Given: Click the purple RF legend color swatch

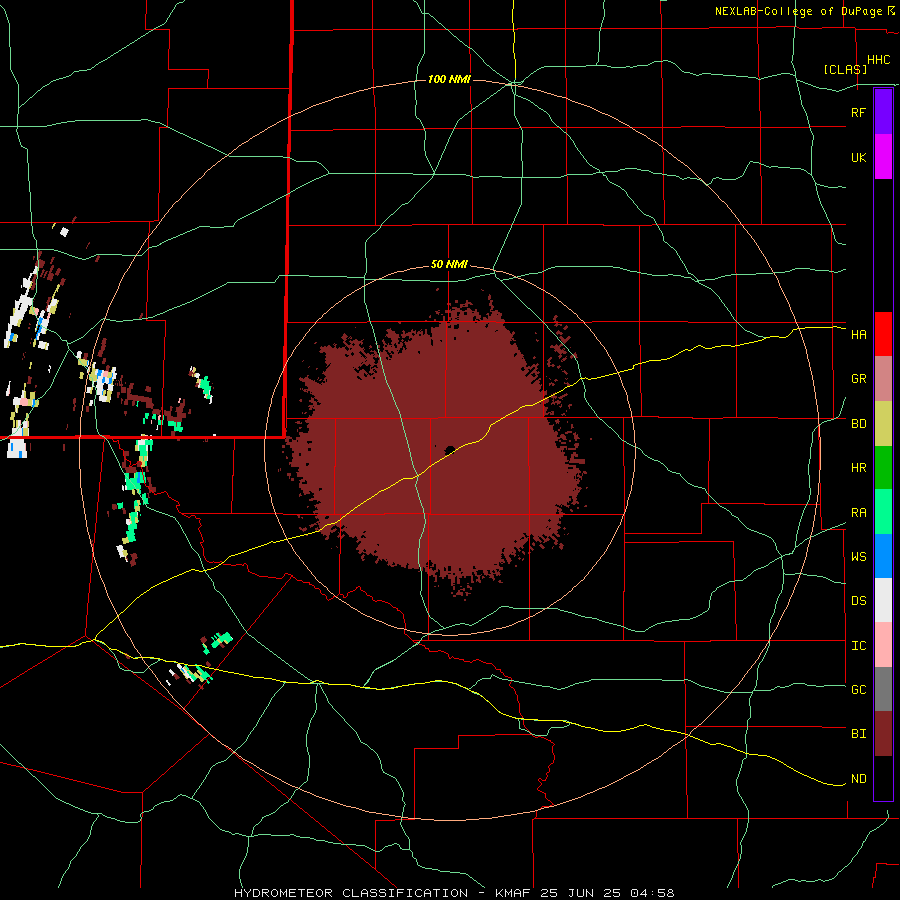Looking at the screenshot, I should (x=883, y=112).
